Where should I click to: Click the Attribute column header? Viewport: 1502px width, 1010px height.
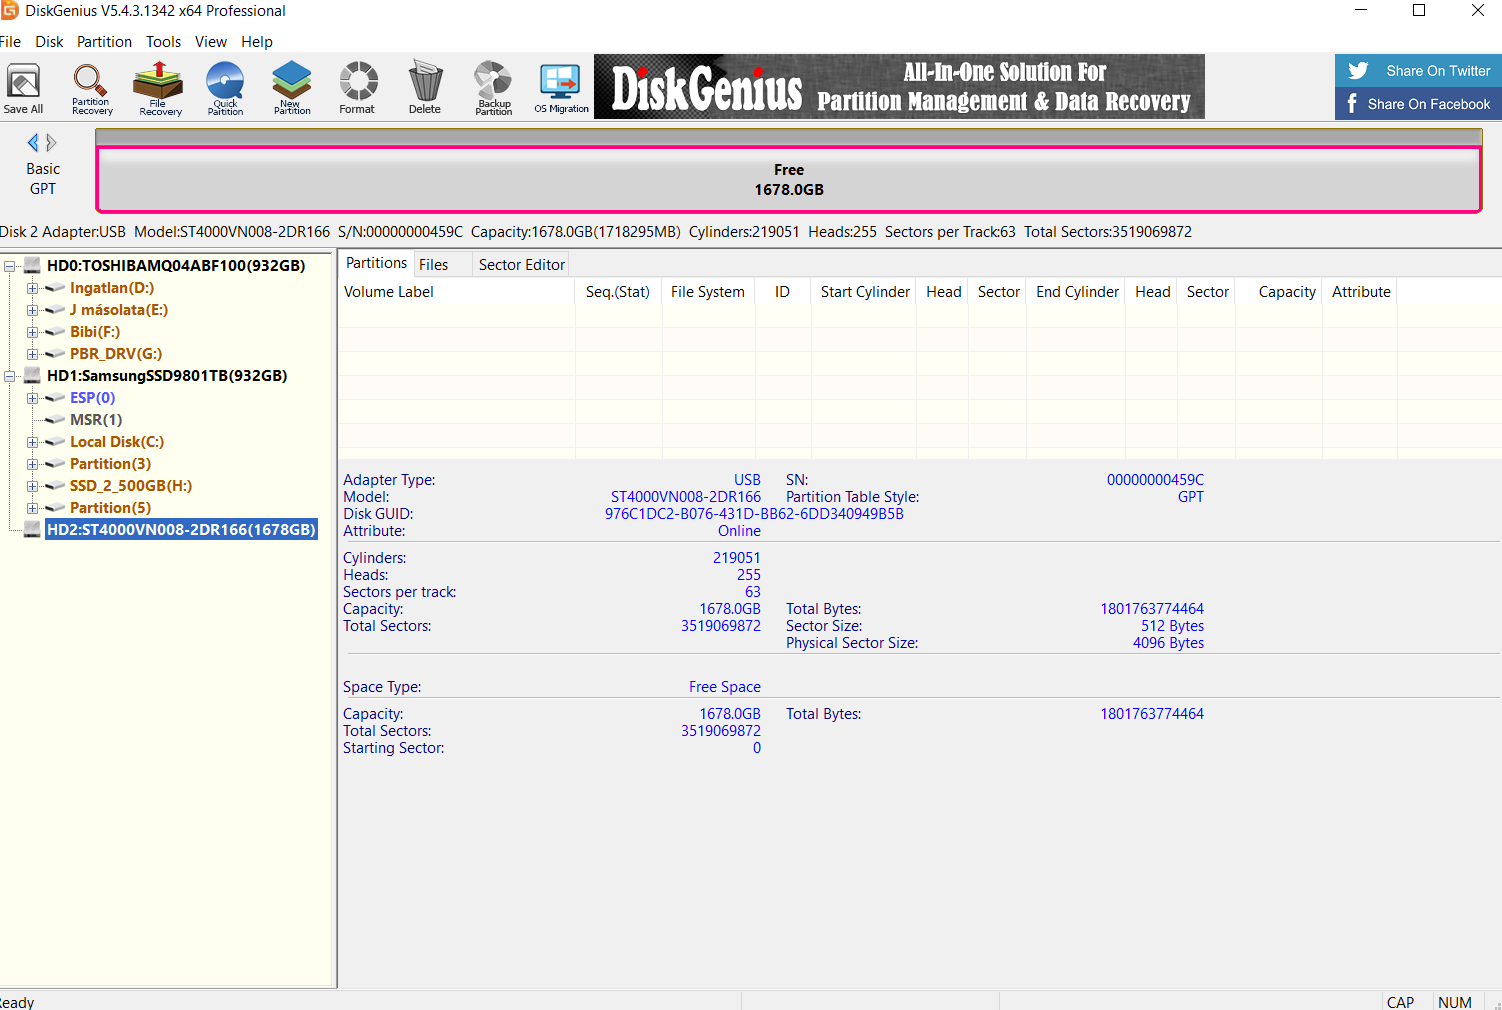(1361, 292)
